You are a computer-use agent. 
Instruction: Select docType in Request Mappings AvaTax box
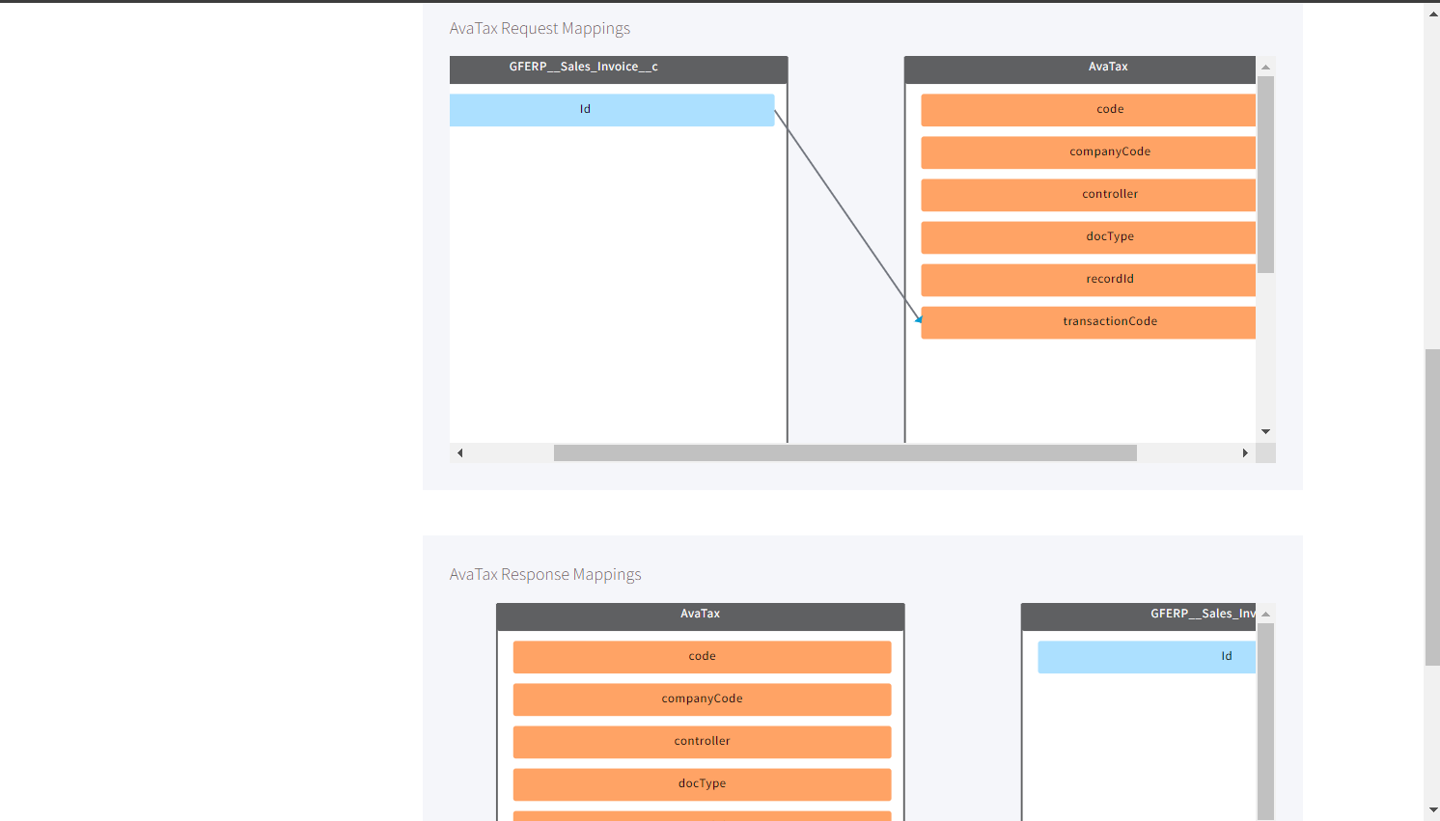(1088, 237)
